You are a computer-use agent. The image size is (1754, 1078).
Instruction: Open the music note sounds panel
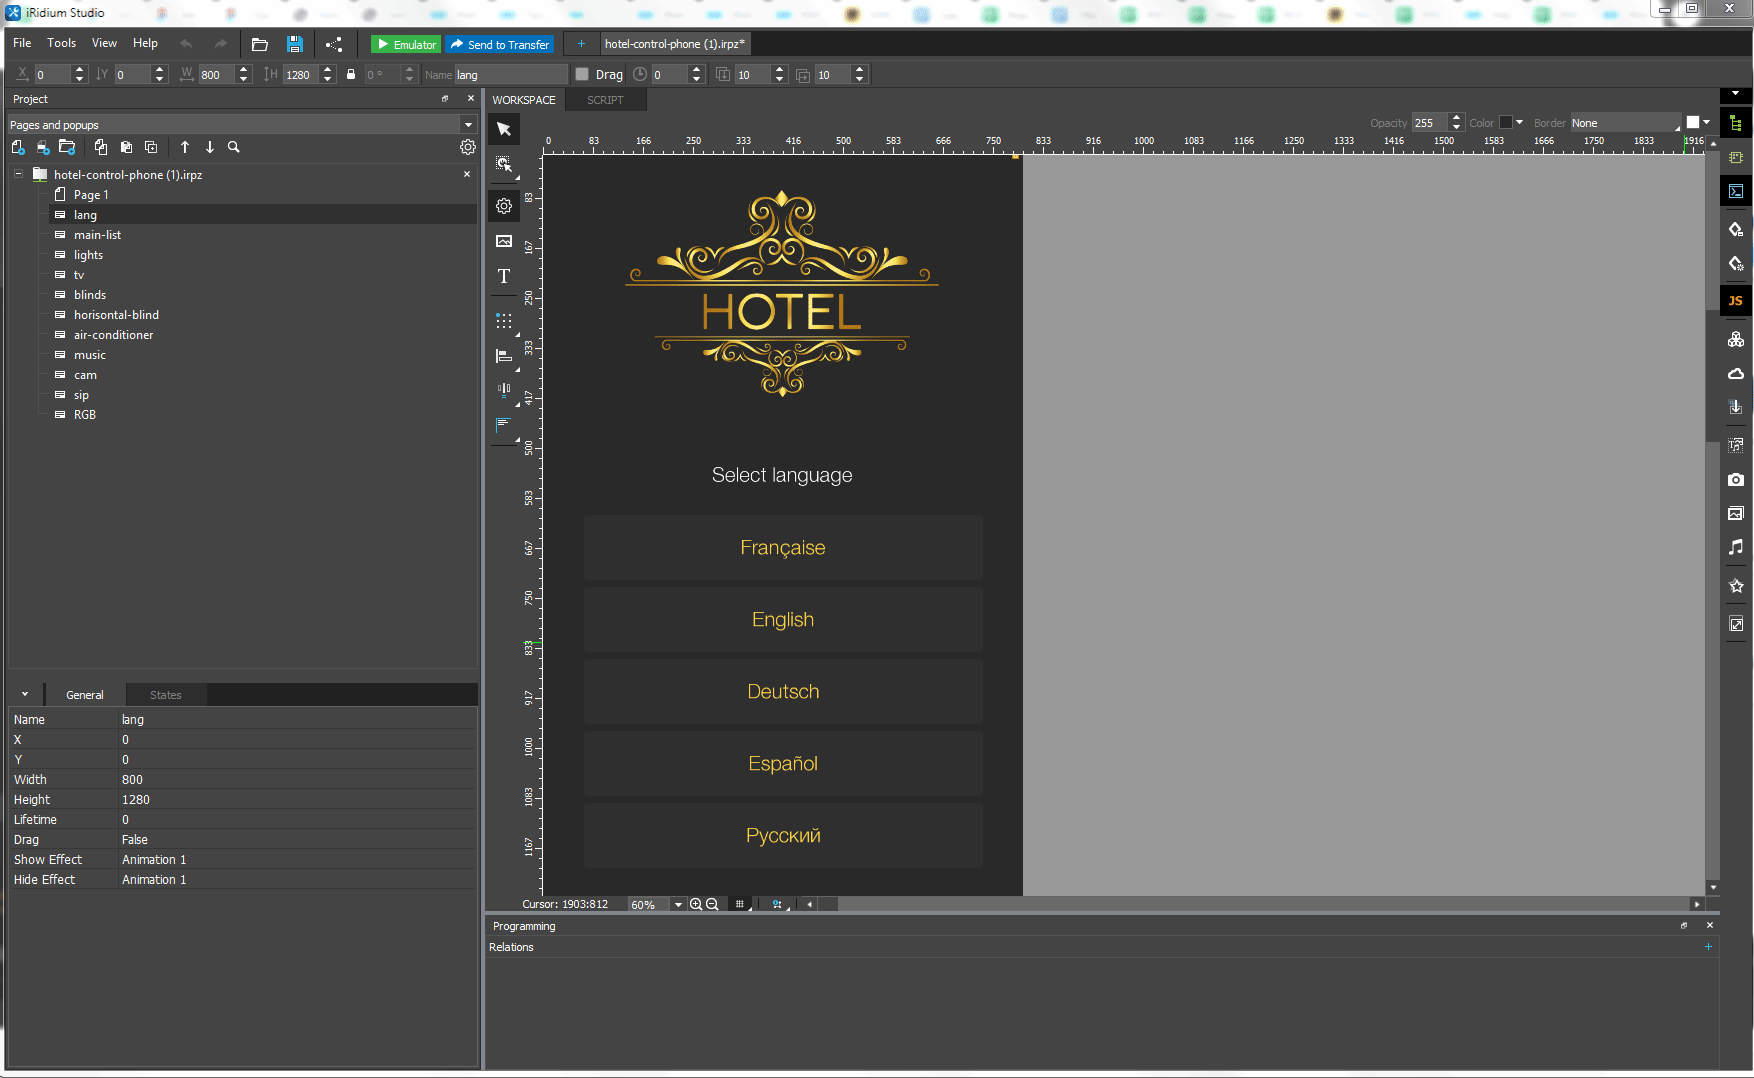1735,547
